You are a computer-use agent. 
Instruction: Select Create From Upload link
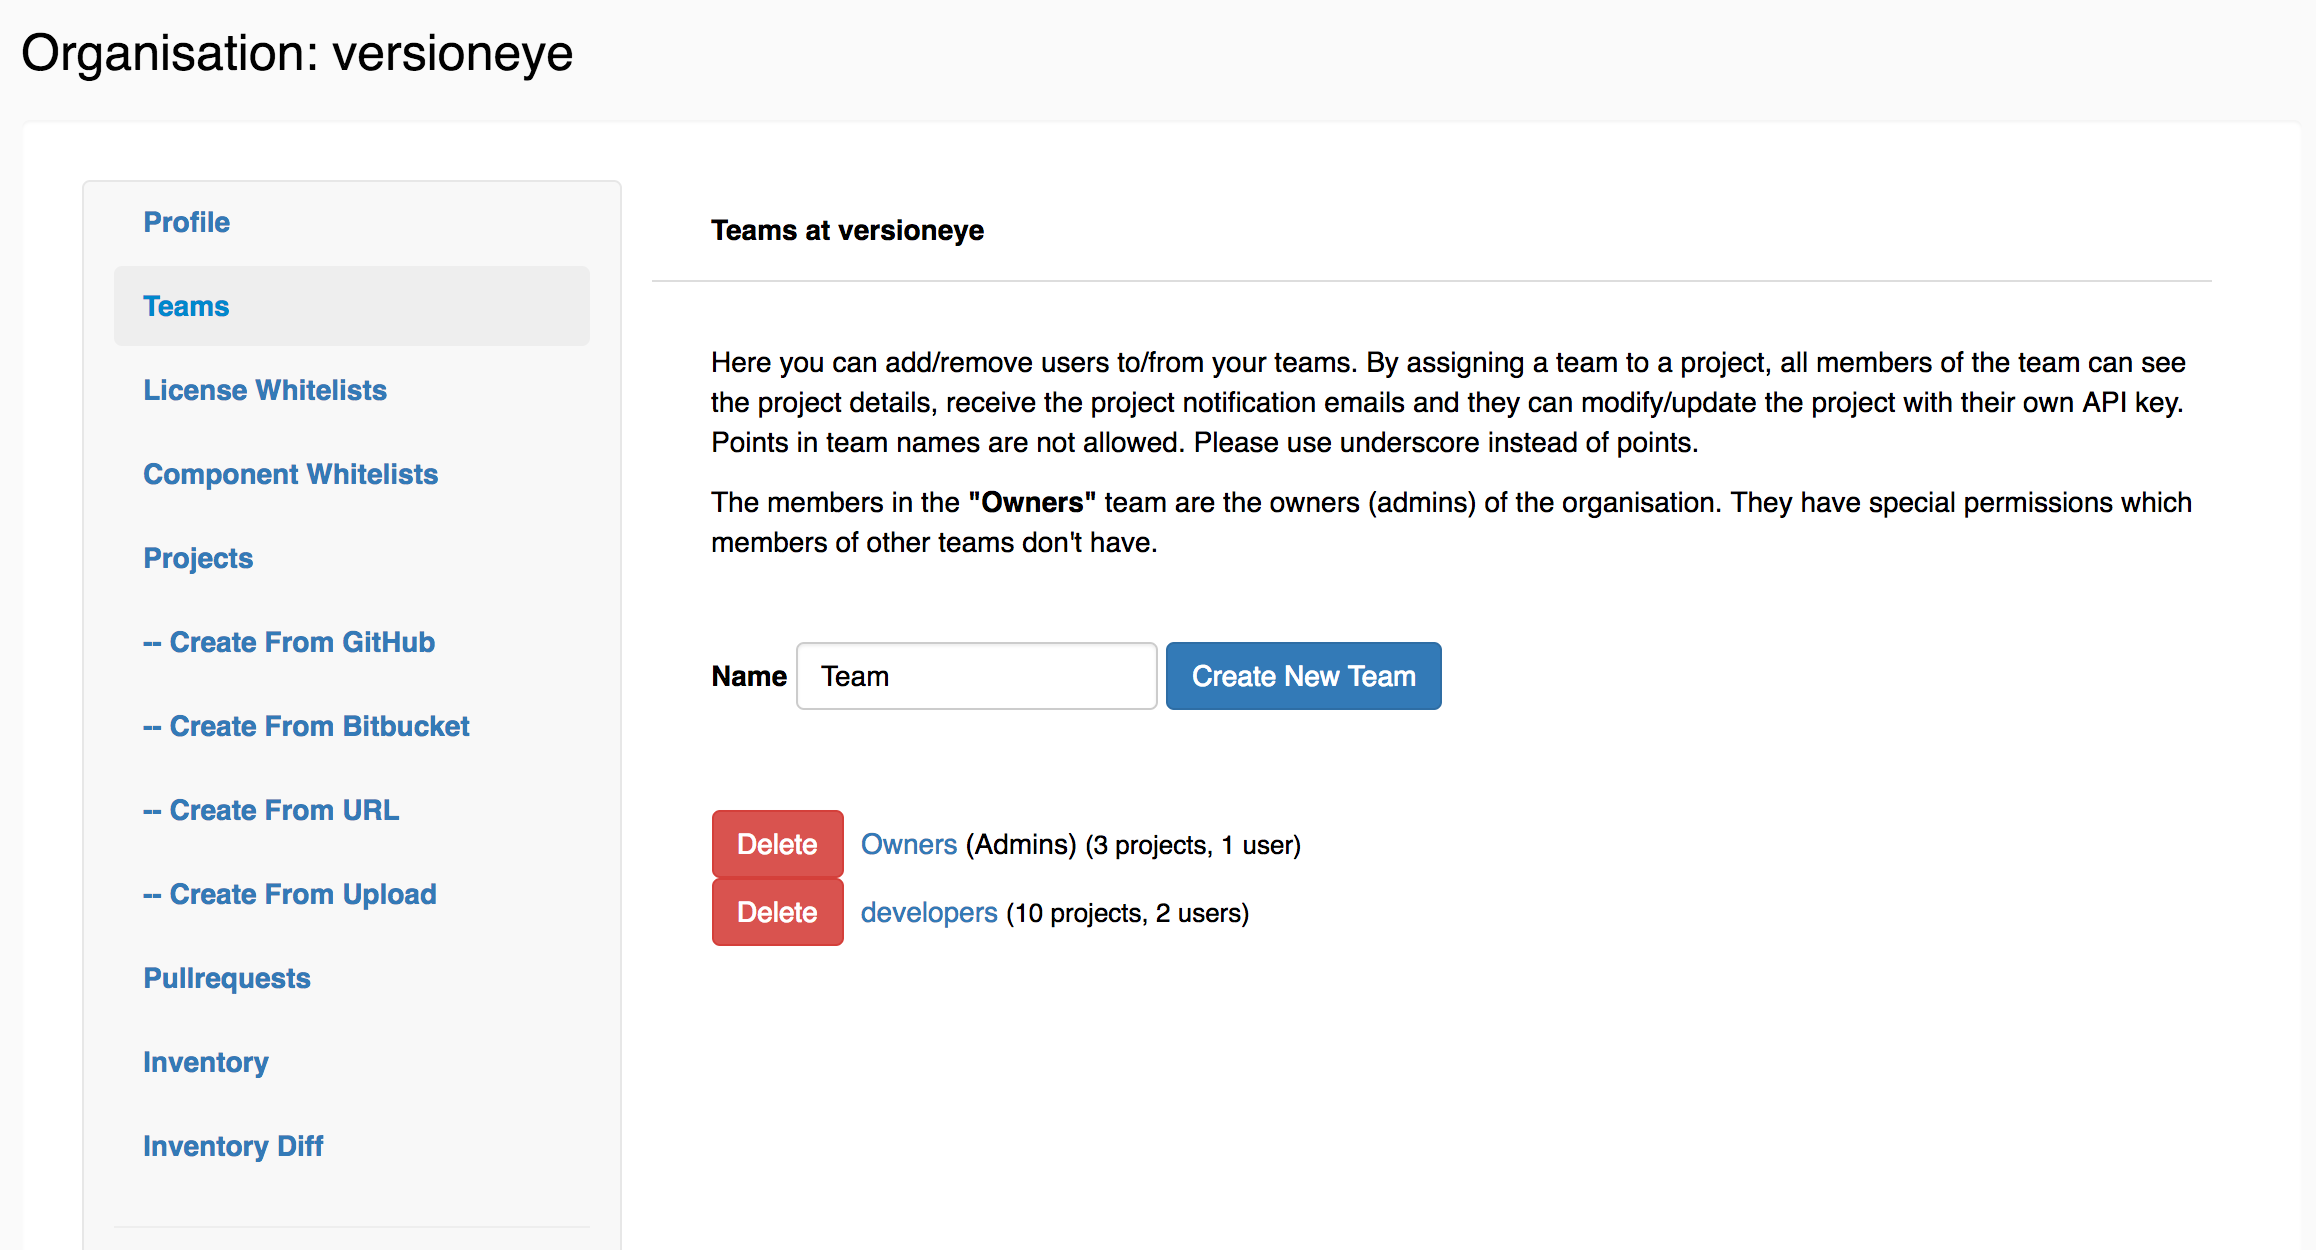click(290, 894)
